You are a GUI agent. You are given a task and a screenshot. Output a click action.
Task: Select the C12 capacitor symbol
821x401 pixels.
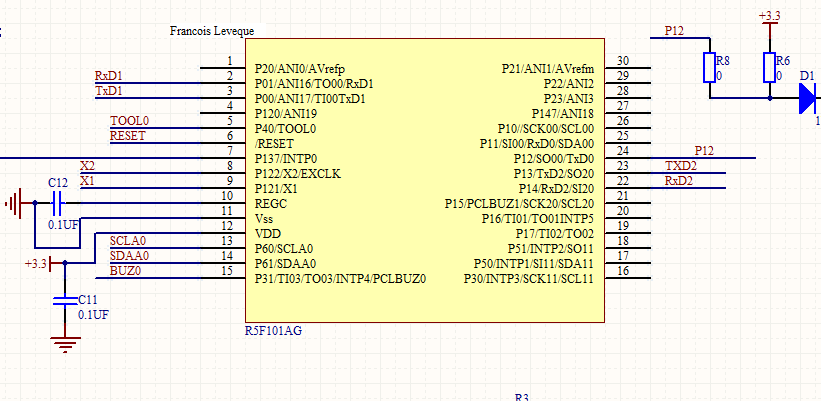pyautogui.click(x=56, y=204)
